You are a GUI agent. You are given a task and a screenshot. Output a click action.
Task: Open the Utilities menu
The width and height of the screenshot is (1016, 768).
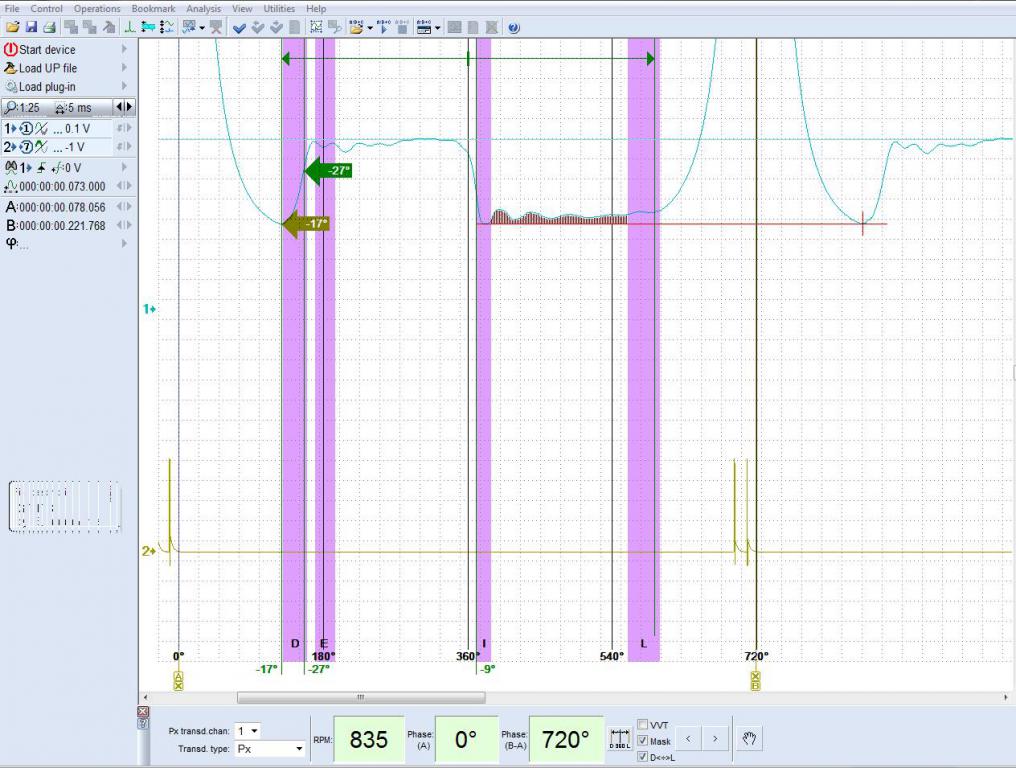279,8
